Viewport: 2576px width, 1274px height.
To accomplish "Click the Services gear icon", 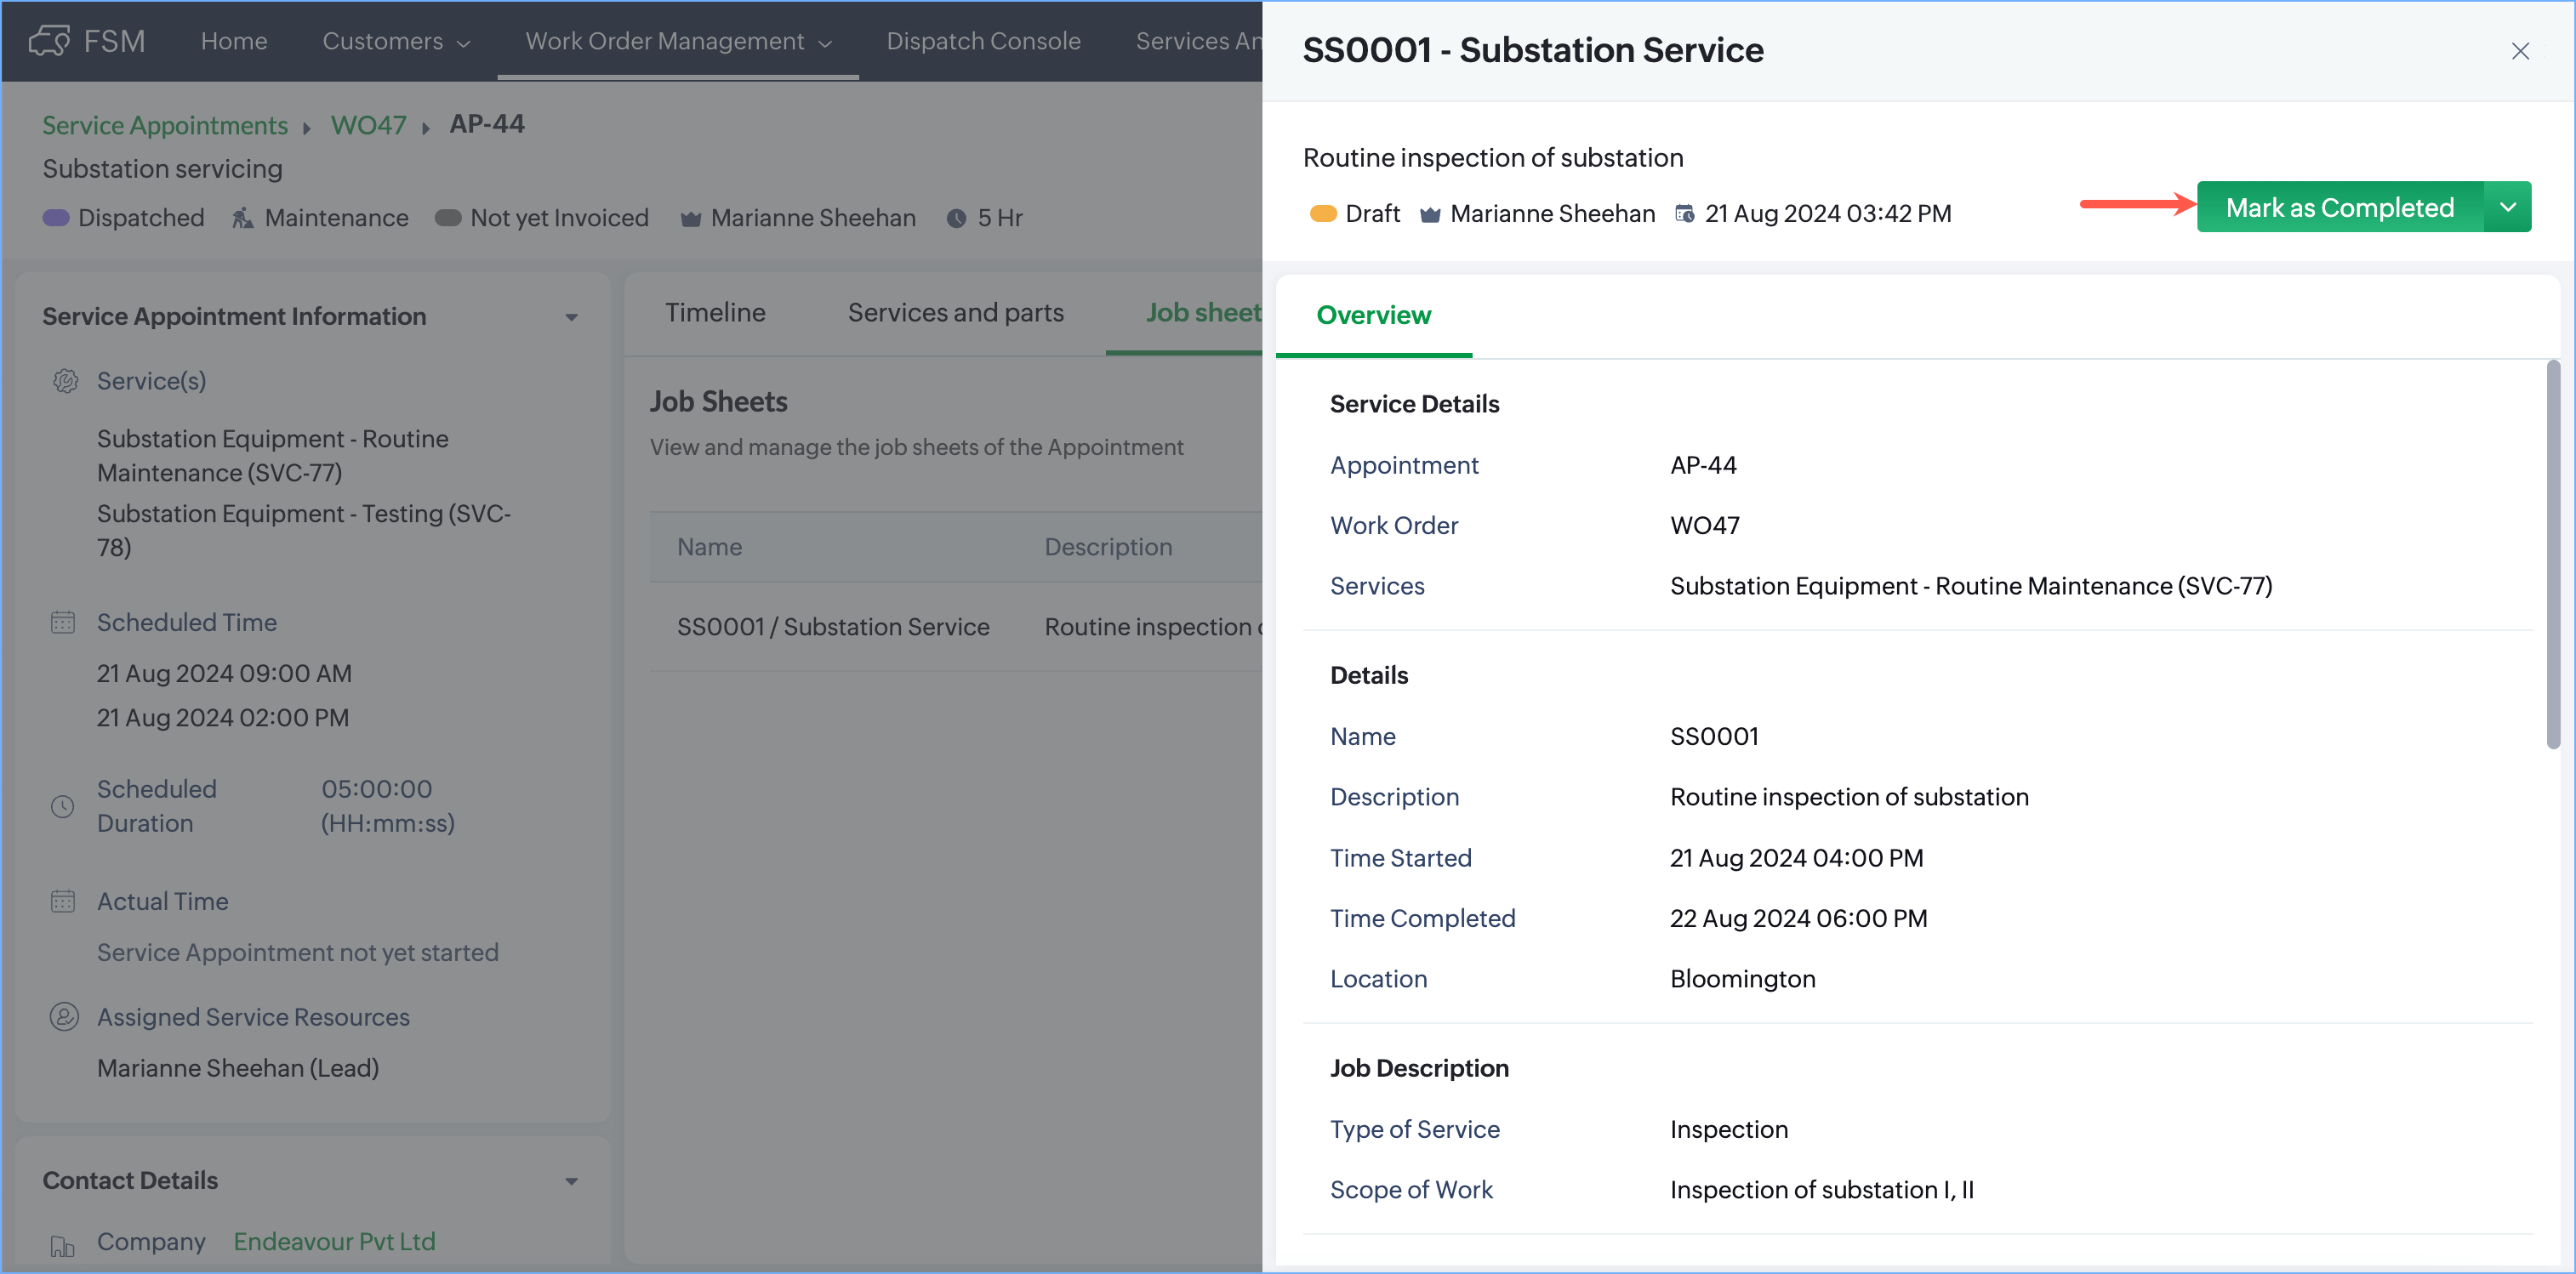I will [x=65, y=381].
